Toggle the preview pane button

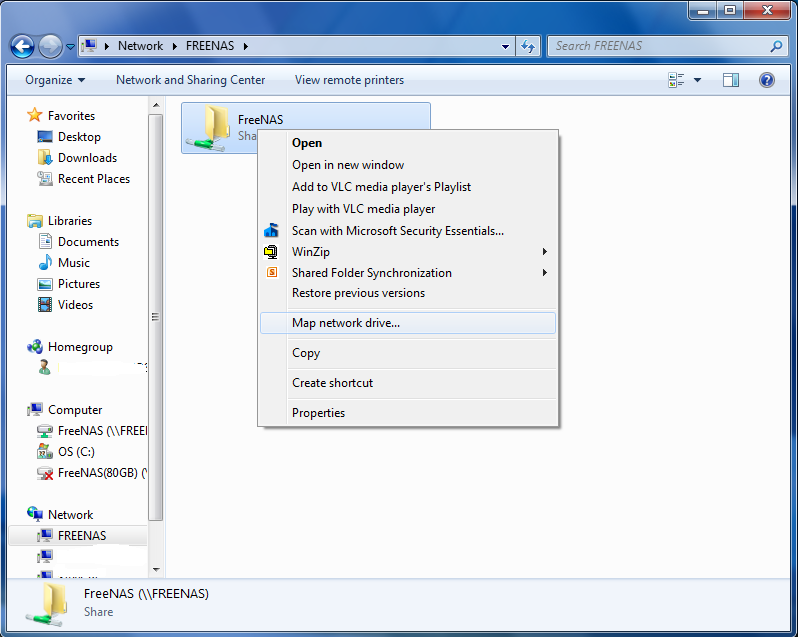point(731,80)
